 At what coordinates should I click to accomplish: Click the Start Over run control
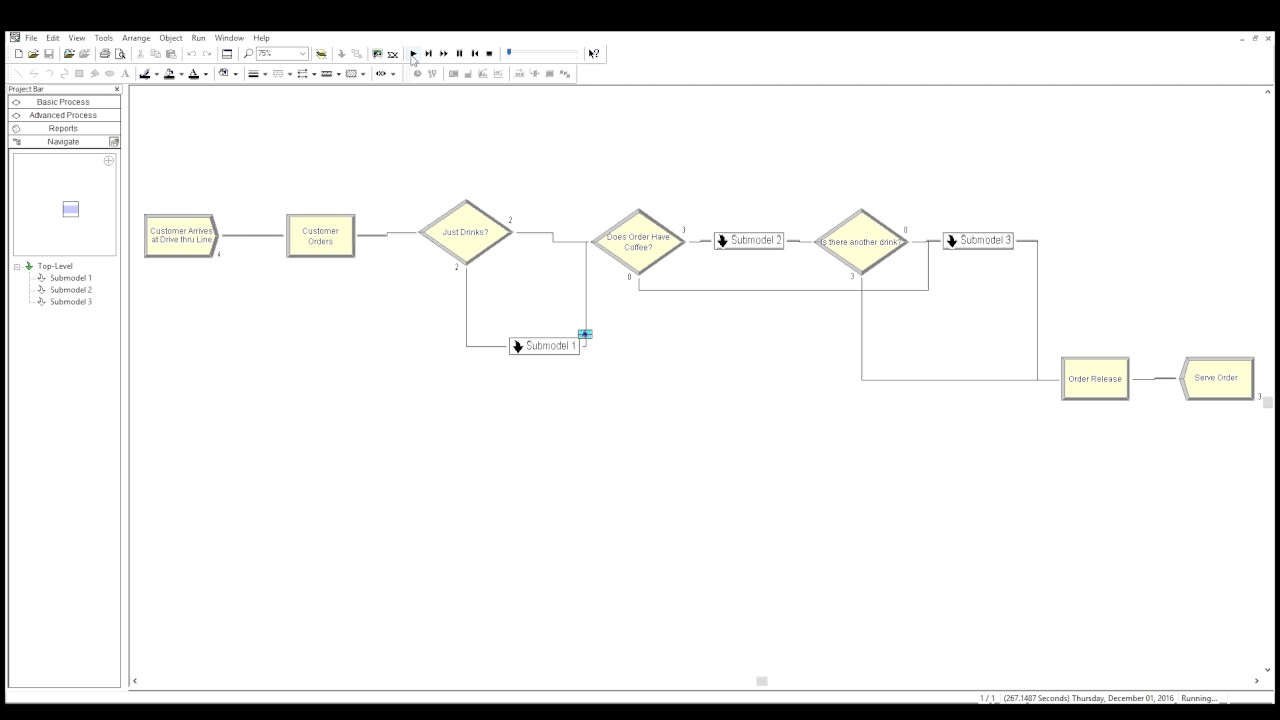(475, 54)
